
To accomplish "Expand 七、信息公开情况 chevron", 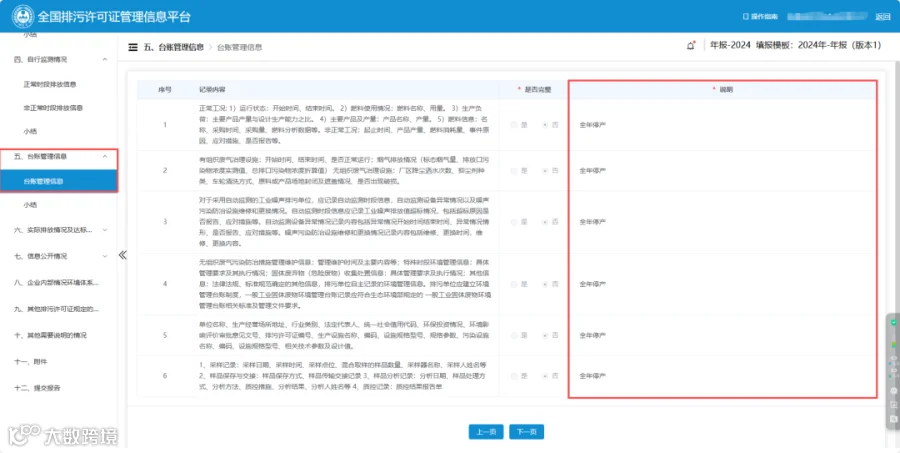I will 104,256.
